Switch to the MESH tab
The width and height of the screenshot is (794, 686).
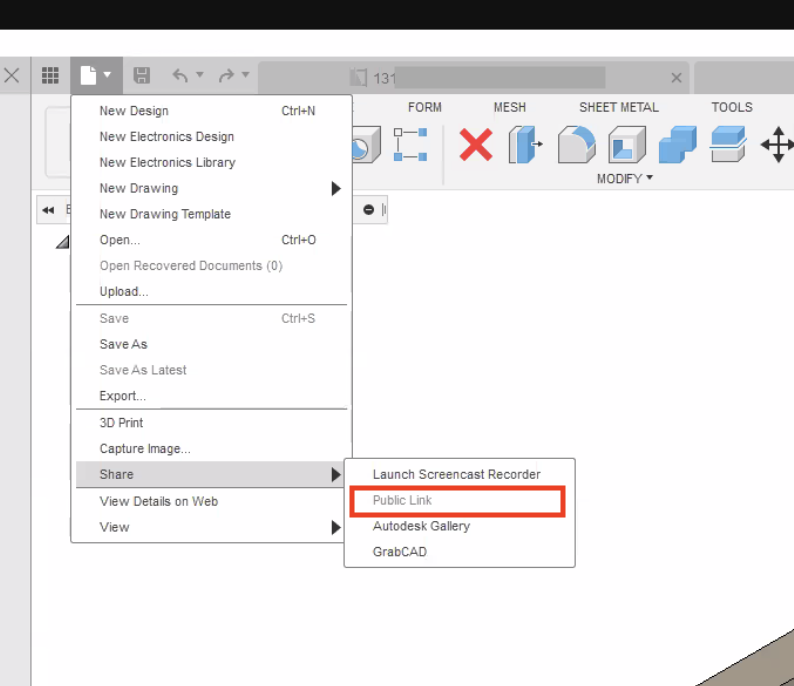tap(509, 107)
